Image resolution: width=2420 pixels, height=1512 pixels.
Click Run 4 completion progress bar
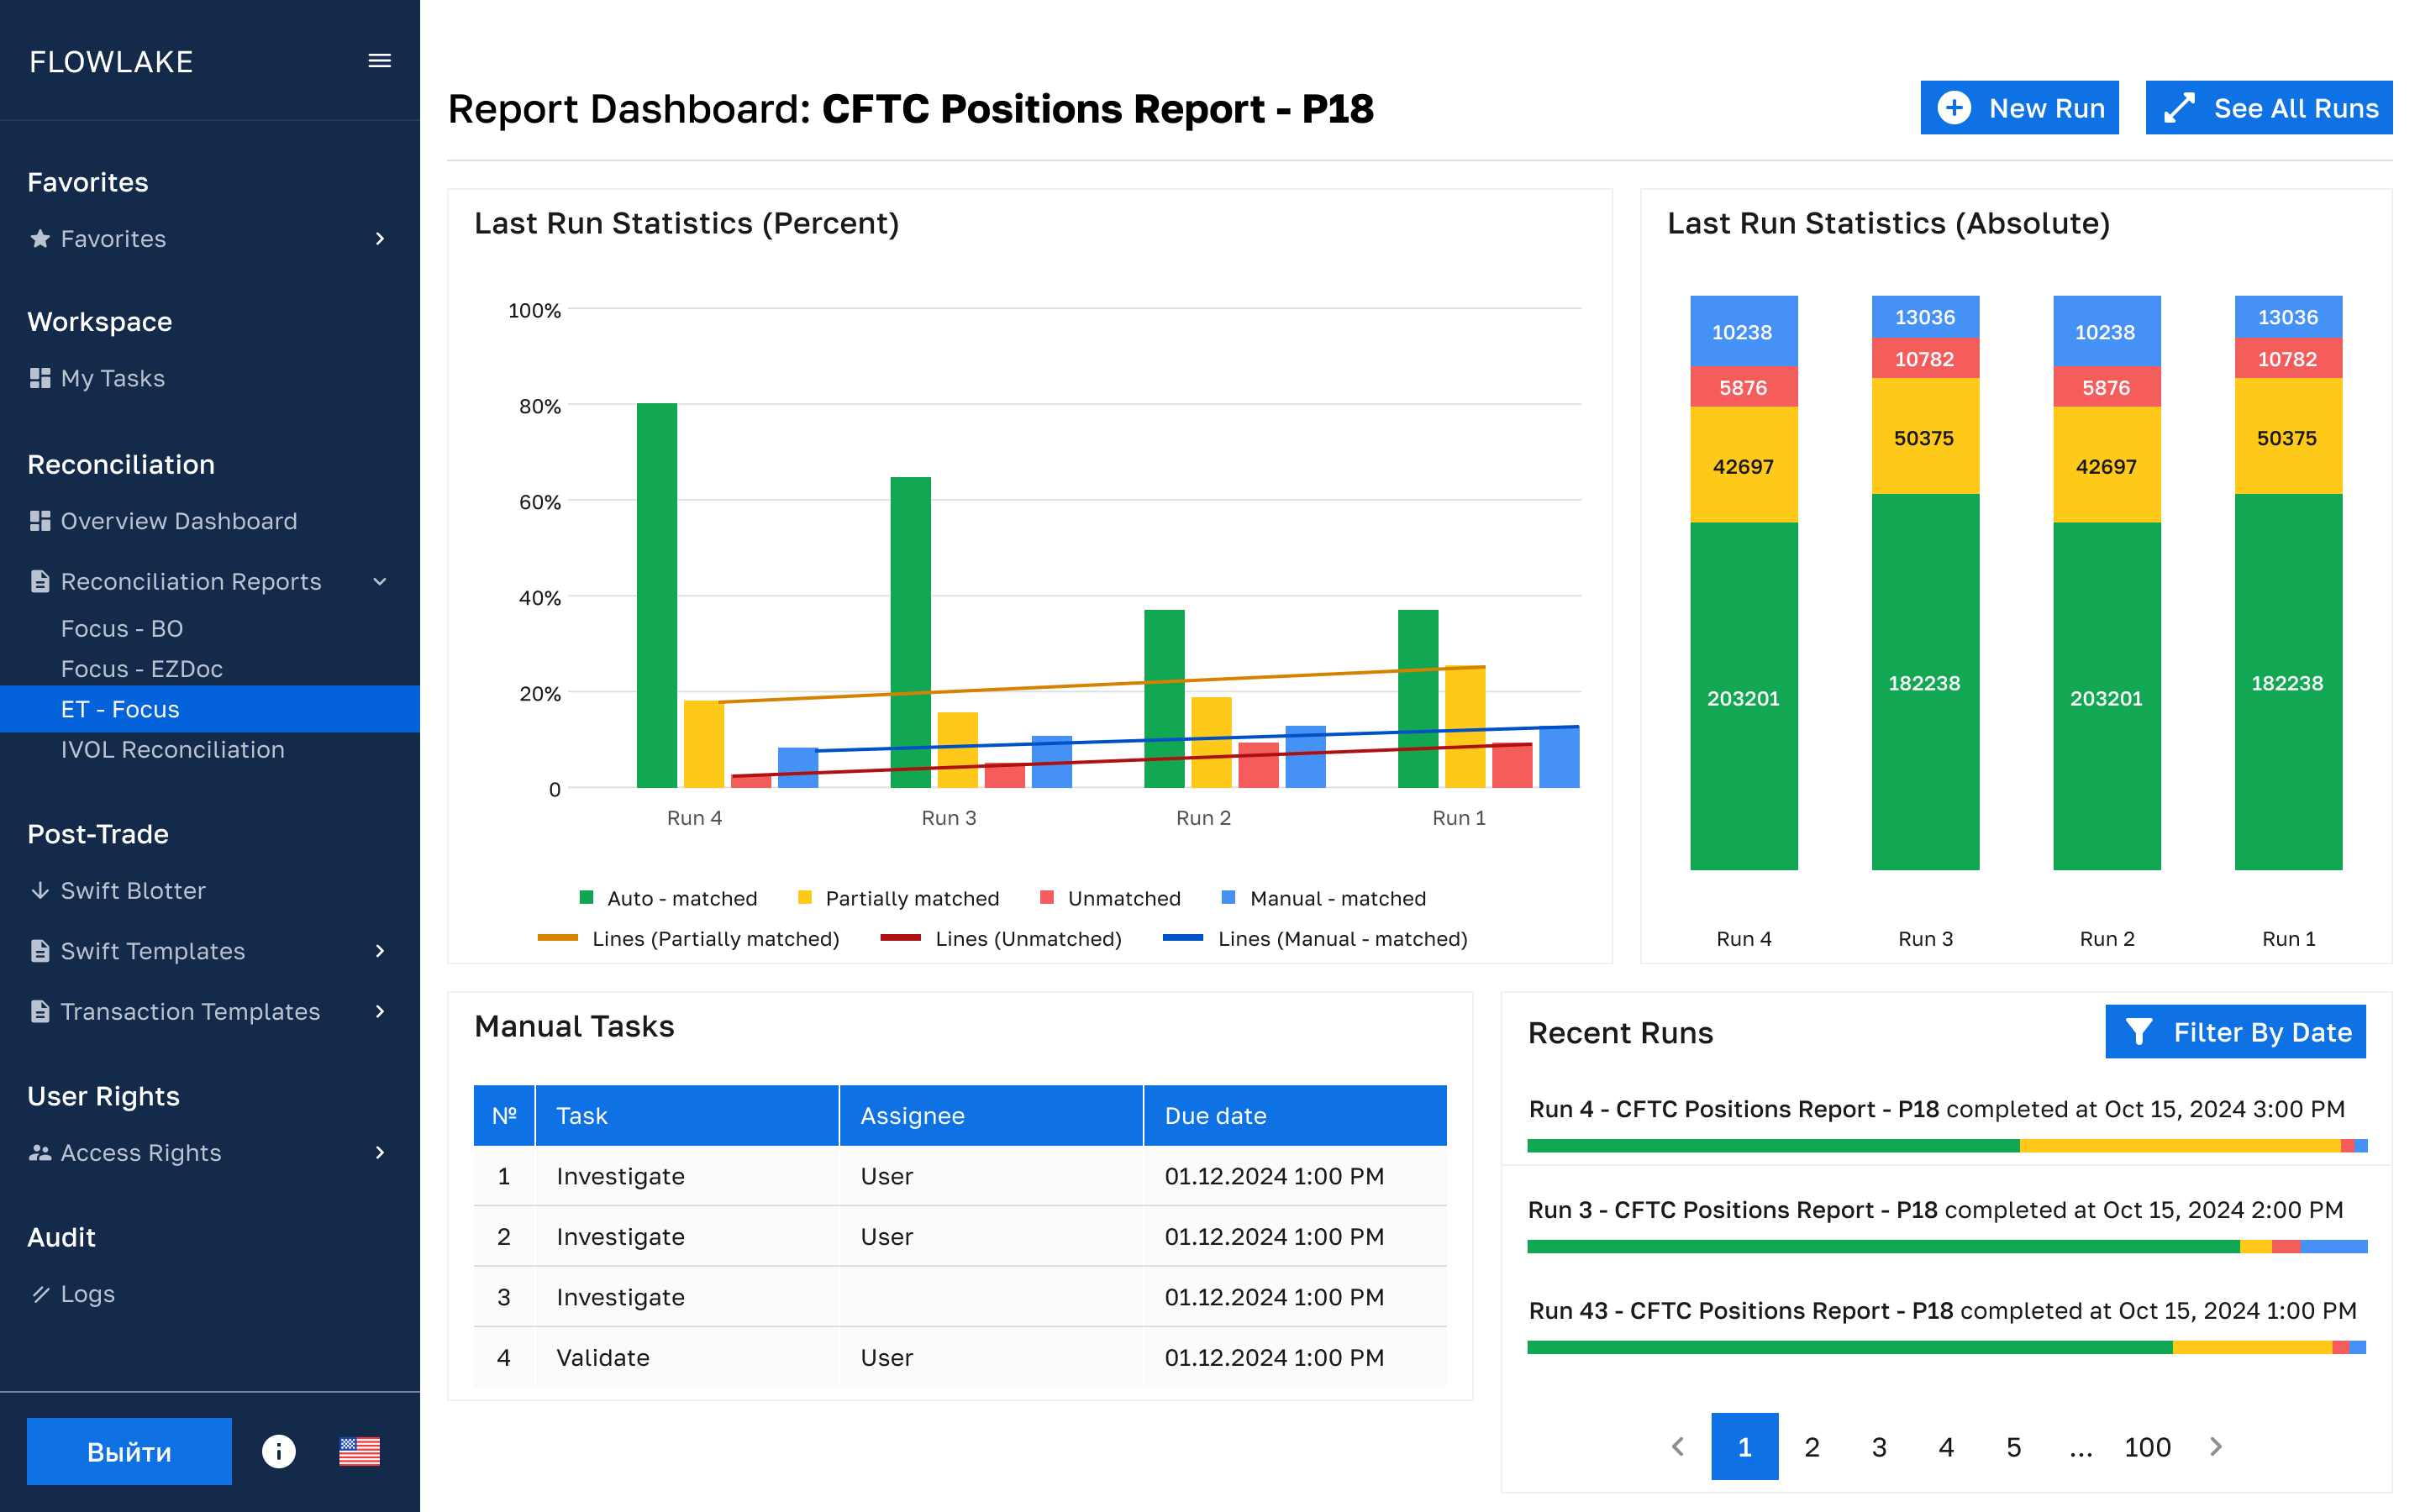tap(1946, 1146)
